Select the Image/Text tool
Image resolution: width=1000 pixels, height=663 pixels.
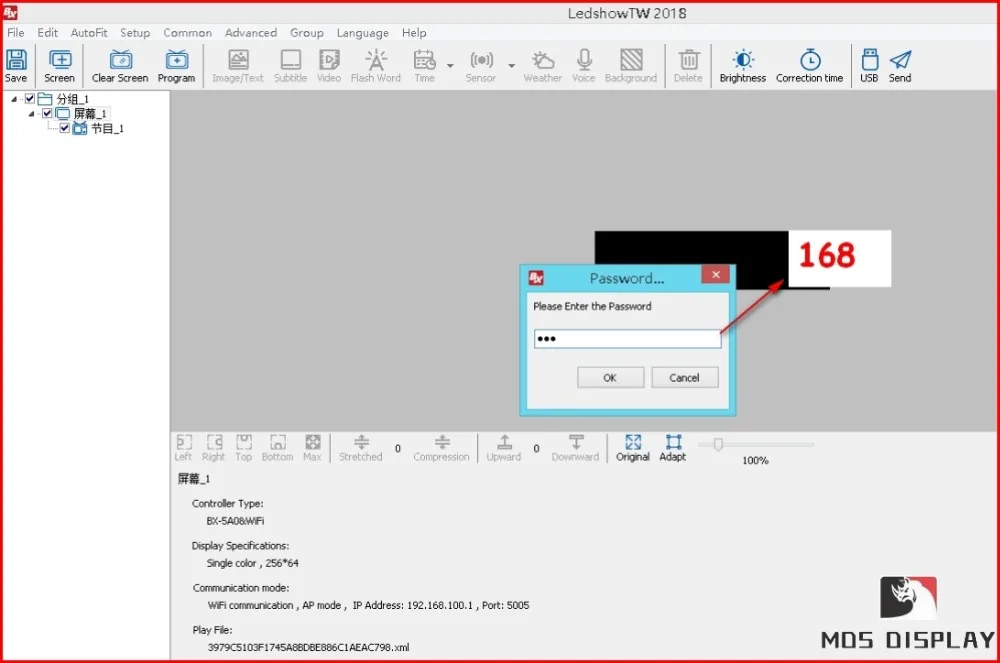(x=238, y=66)
